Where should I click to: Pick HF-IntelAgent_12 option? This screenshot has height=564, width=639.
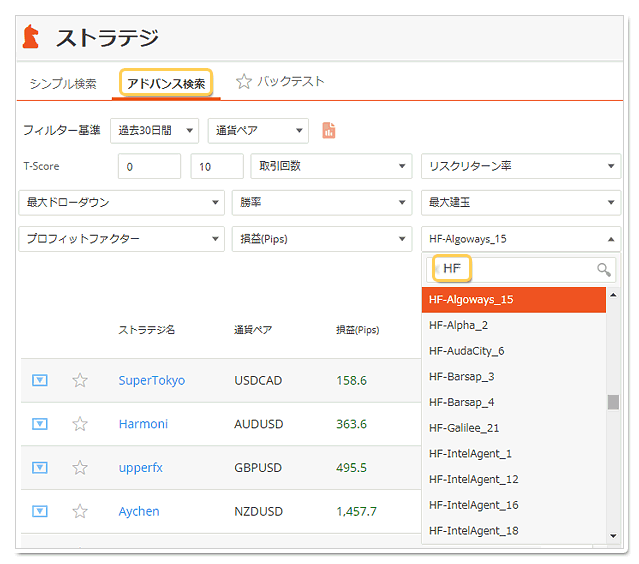(514, 479)
